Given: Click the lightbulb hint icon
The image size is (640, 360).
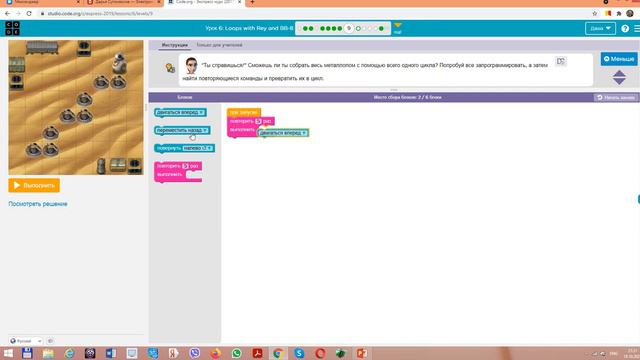Looking at the screenshot, I should pos(170,68).
